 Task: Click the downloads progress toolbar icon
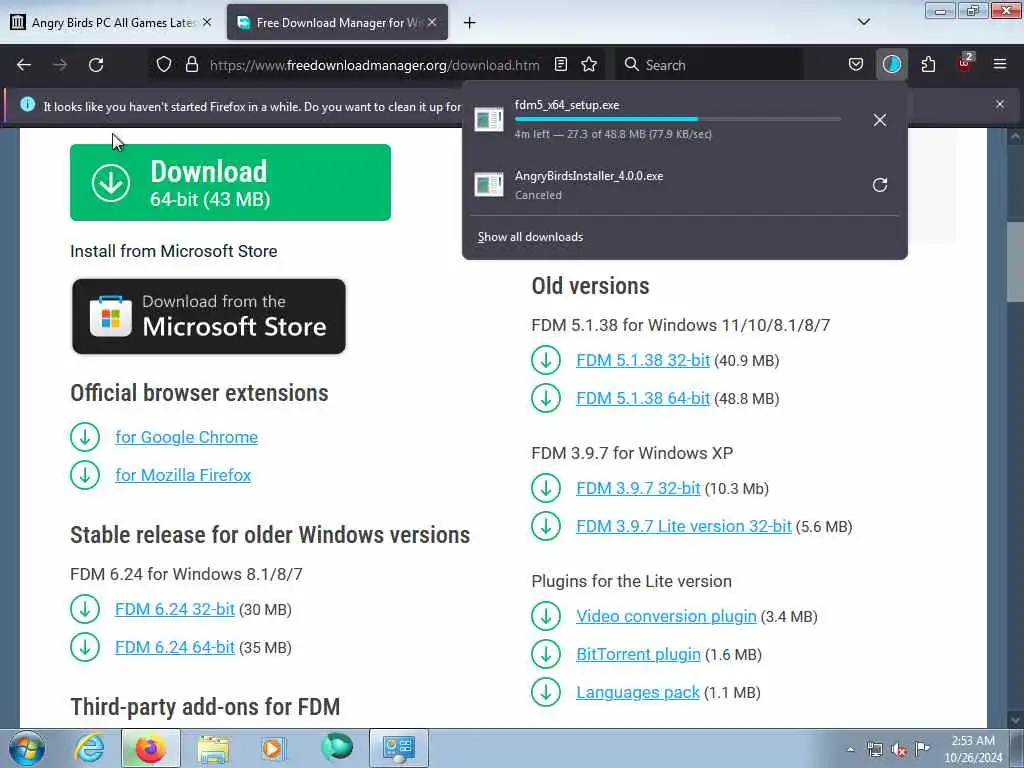click(x=891, y=65)
